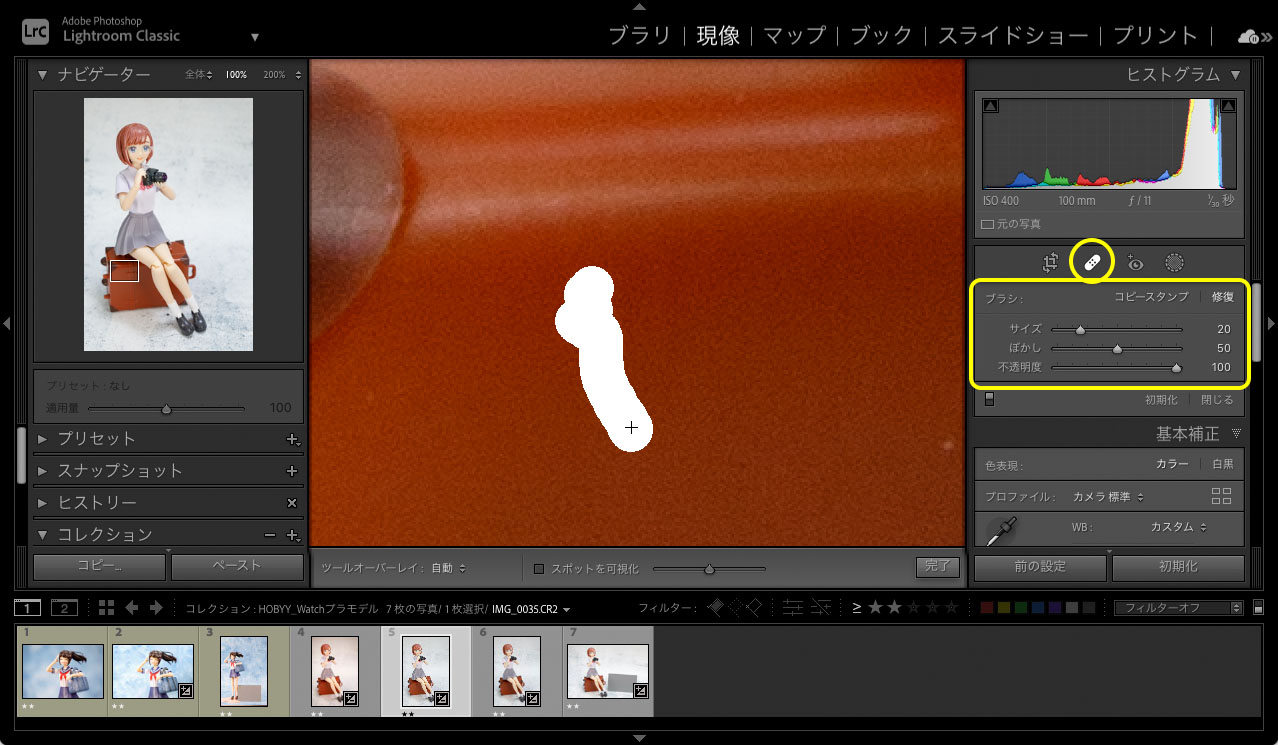Select the Red Eye correction tool
The width and height of the screenshot is (1278, 745).
point(1135,263)
